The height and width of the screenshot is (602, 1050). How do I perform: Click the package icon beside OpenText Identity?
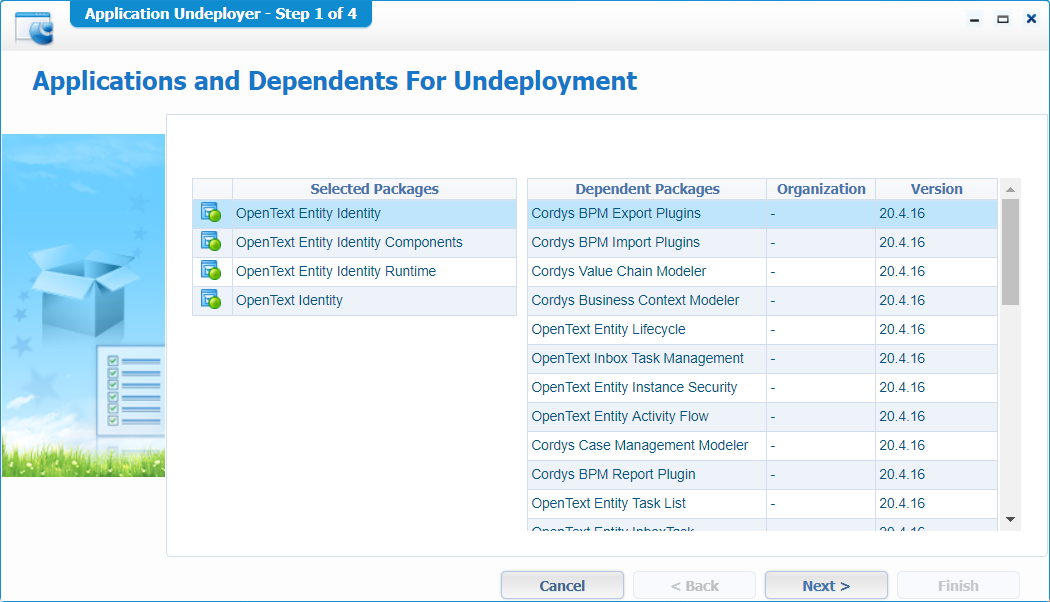tap(212, 299)
